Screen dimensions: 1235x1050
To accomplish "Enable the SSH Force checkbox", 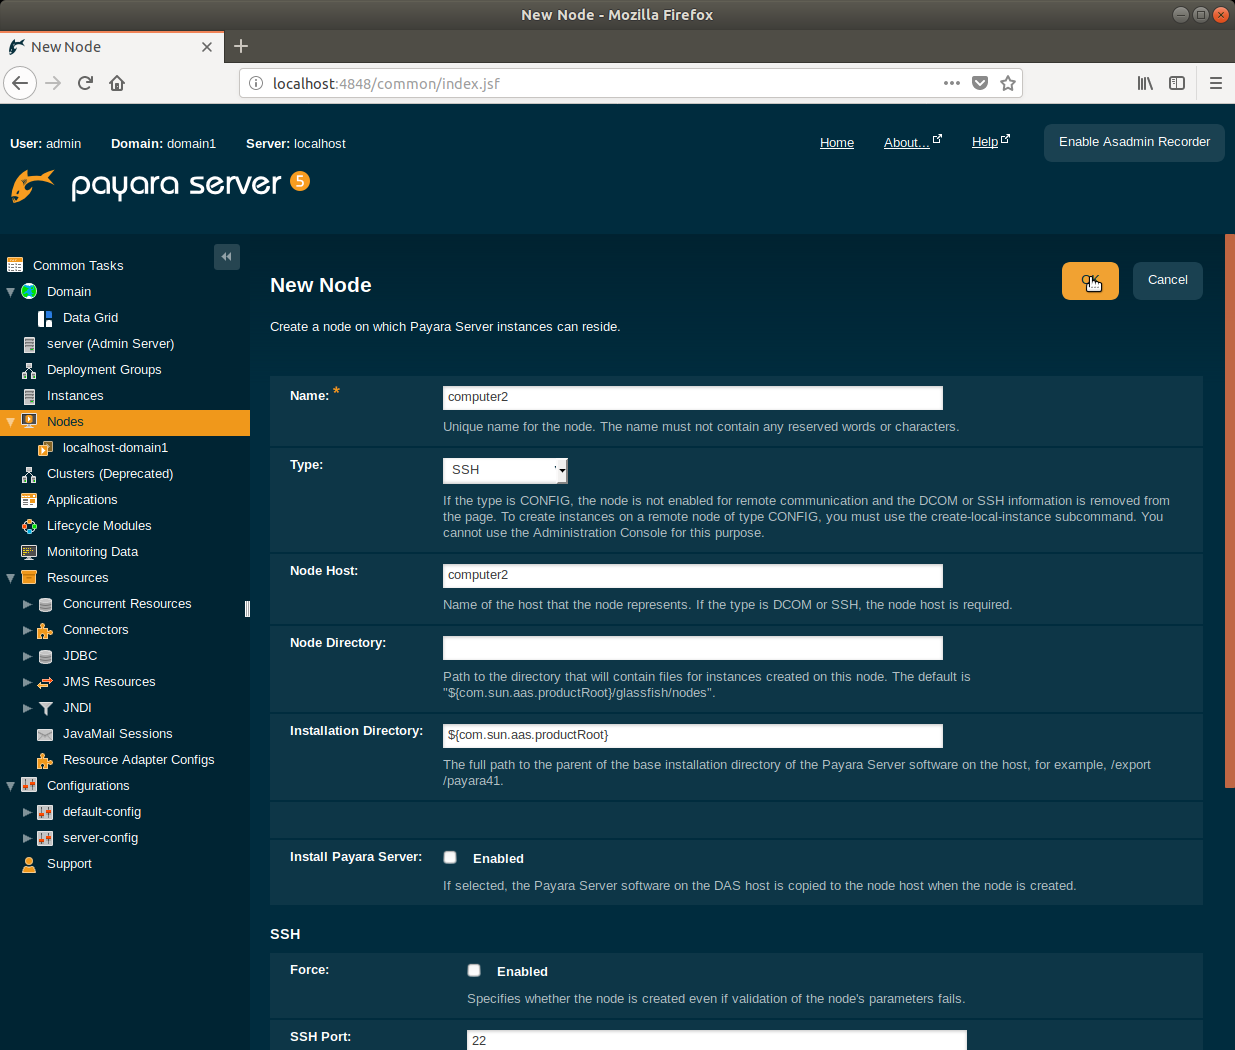I will click(x=474, y=970).
